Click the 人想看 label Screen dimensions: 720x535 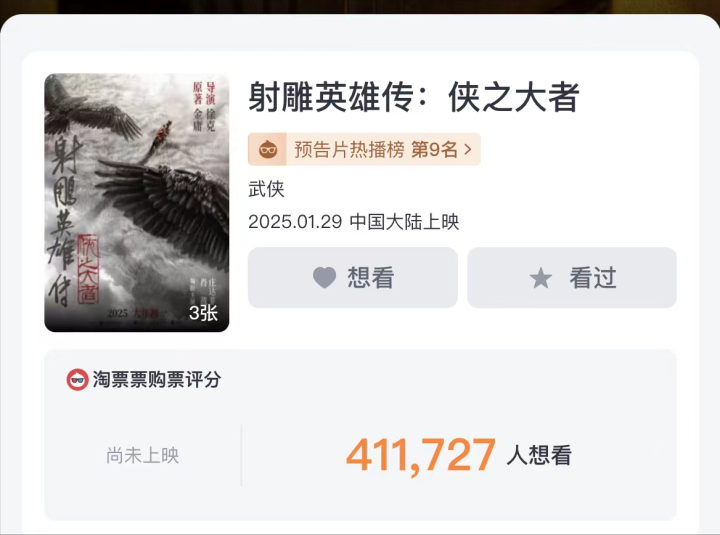539,455
